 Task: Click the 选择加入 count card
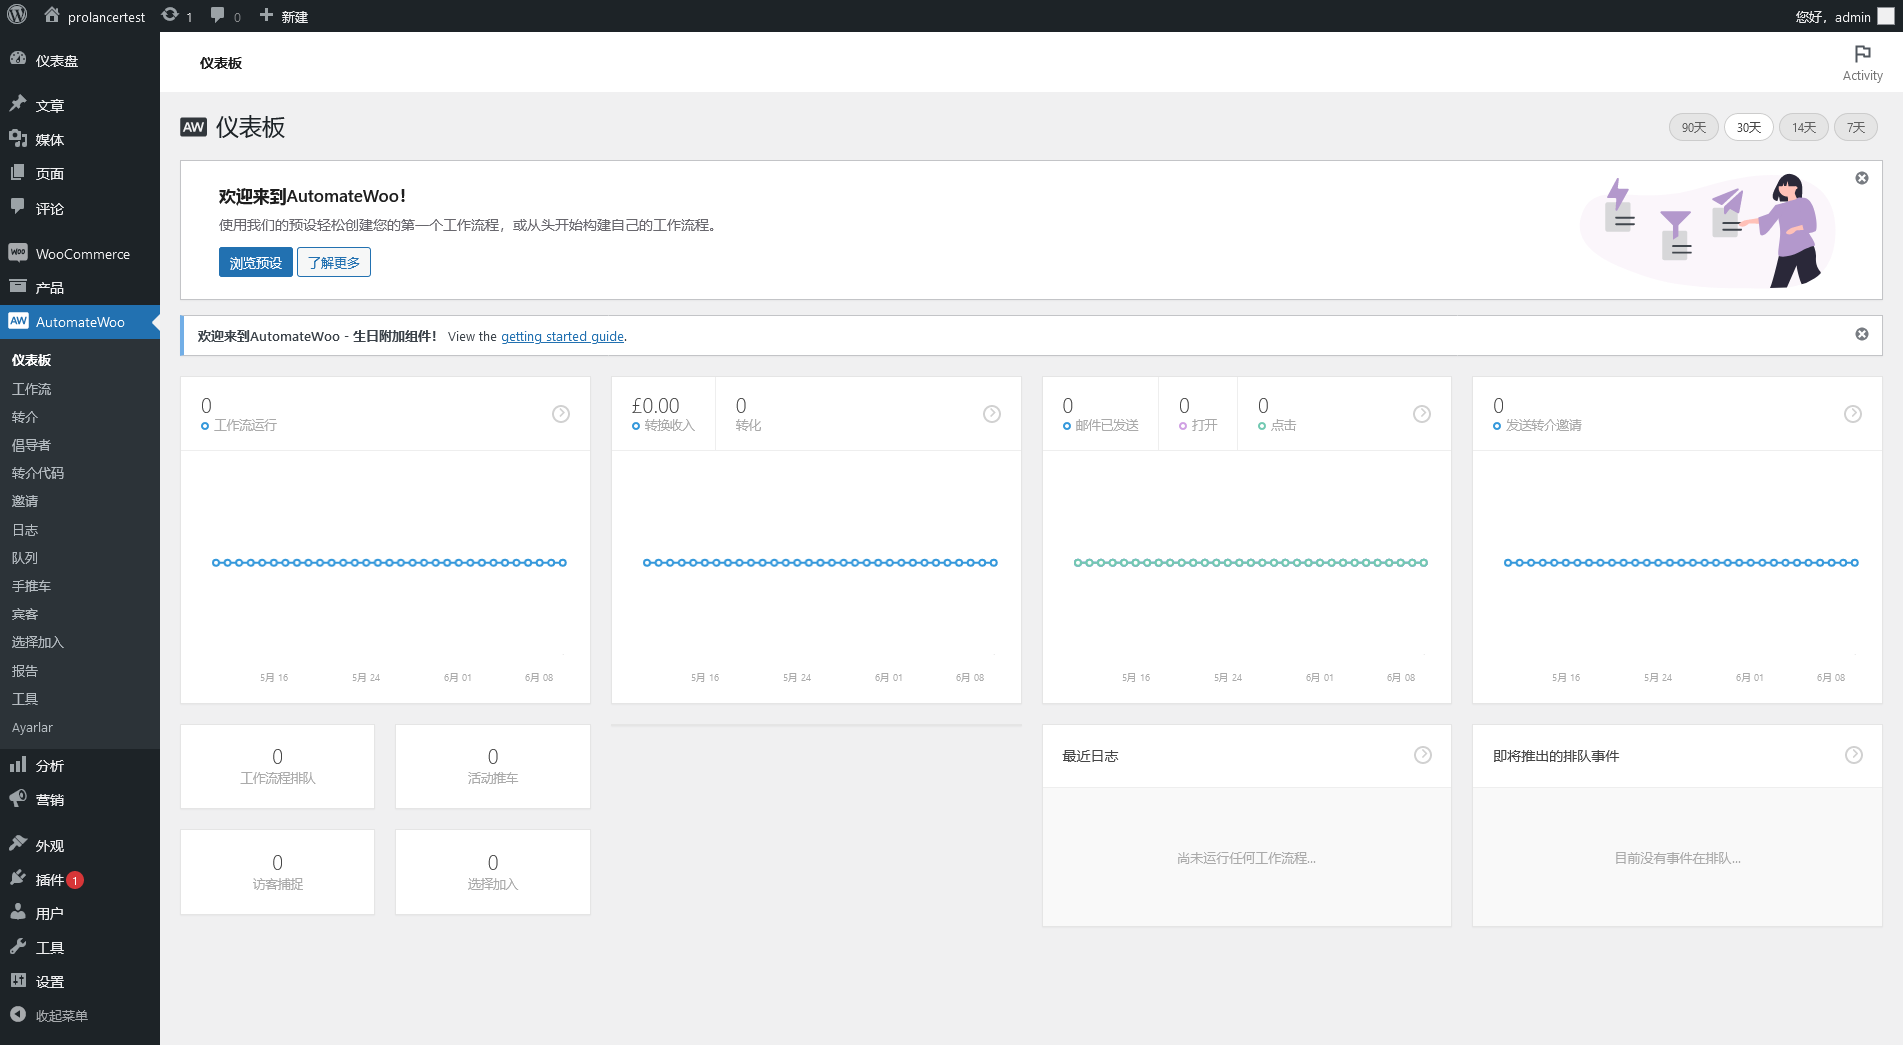(493, 872)
